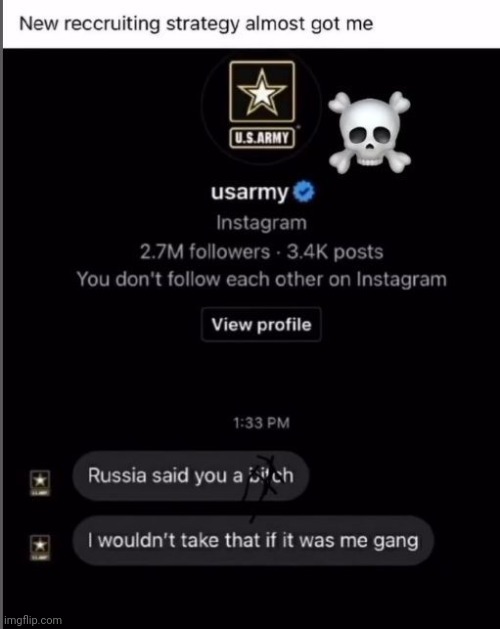Click the imgflip.com watermark

[33, 620]
